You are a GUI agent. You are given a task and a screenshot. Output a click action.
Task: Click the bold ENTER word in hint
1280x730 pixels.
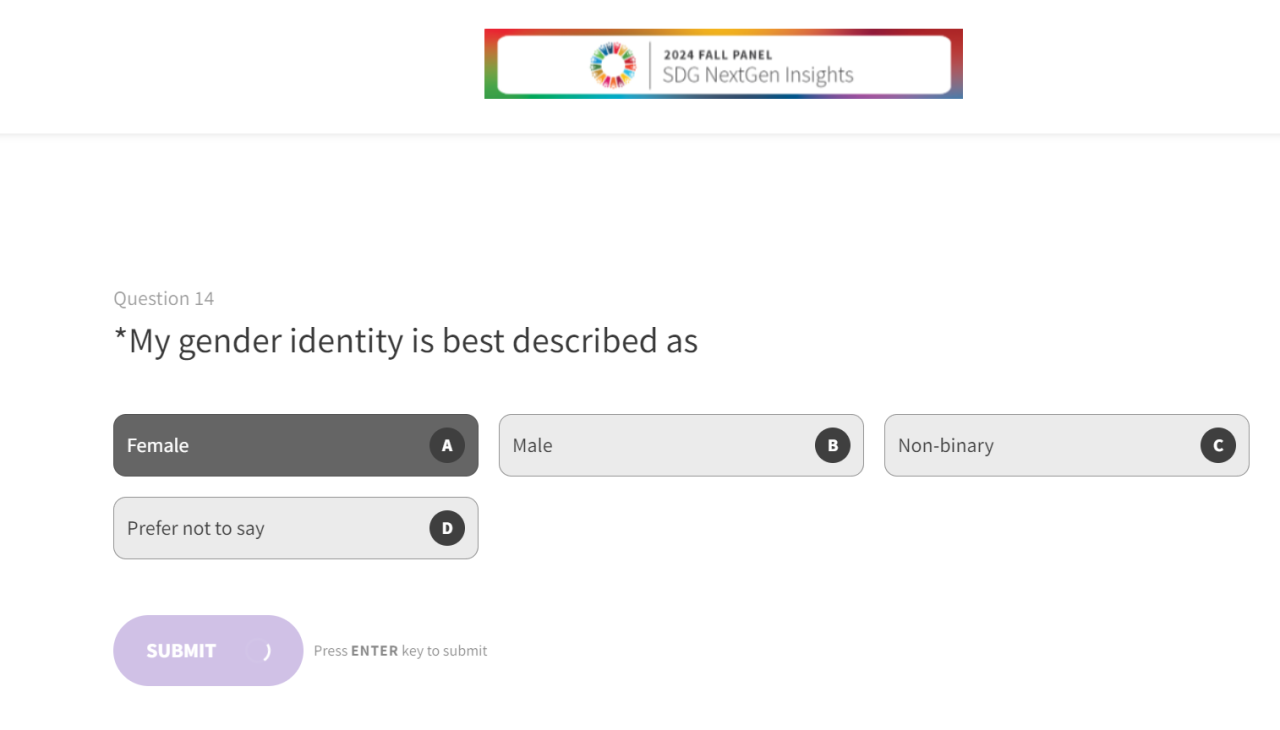[x=374, y=651]
